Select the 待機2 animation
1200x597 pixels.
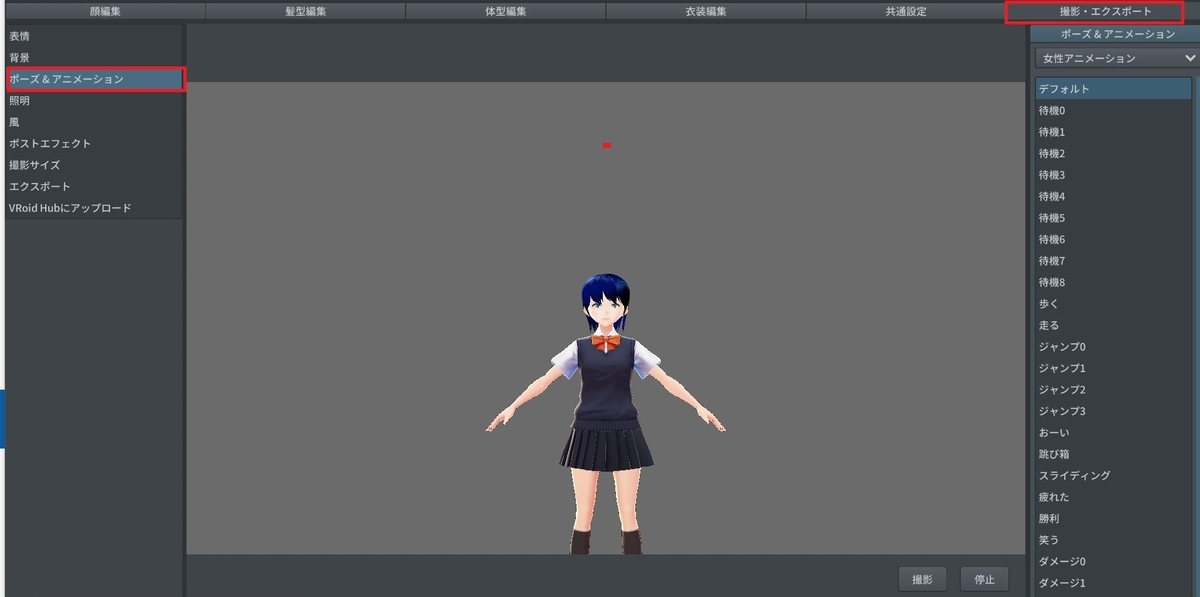1115,154
